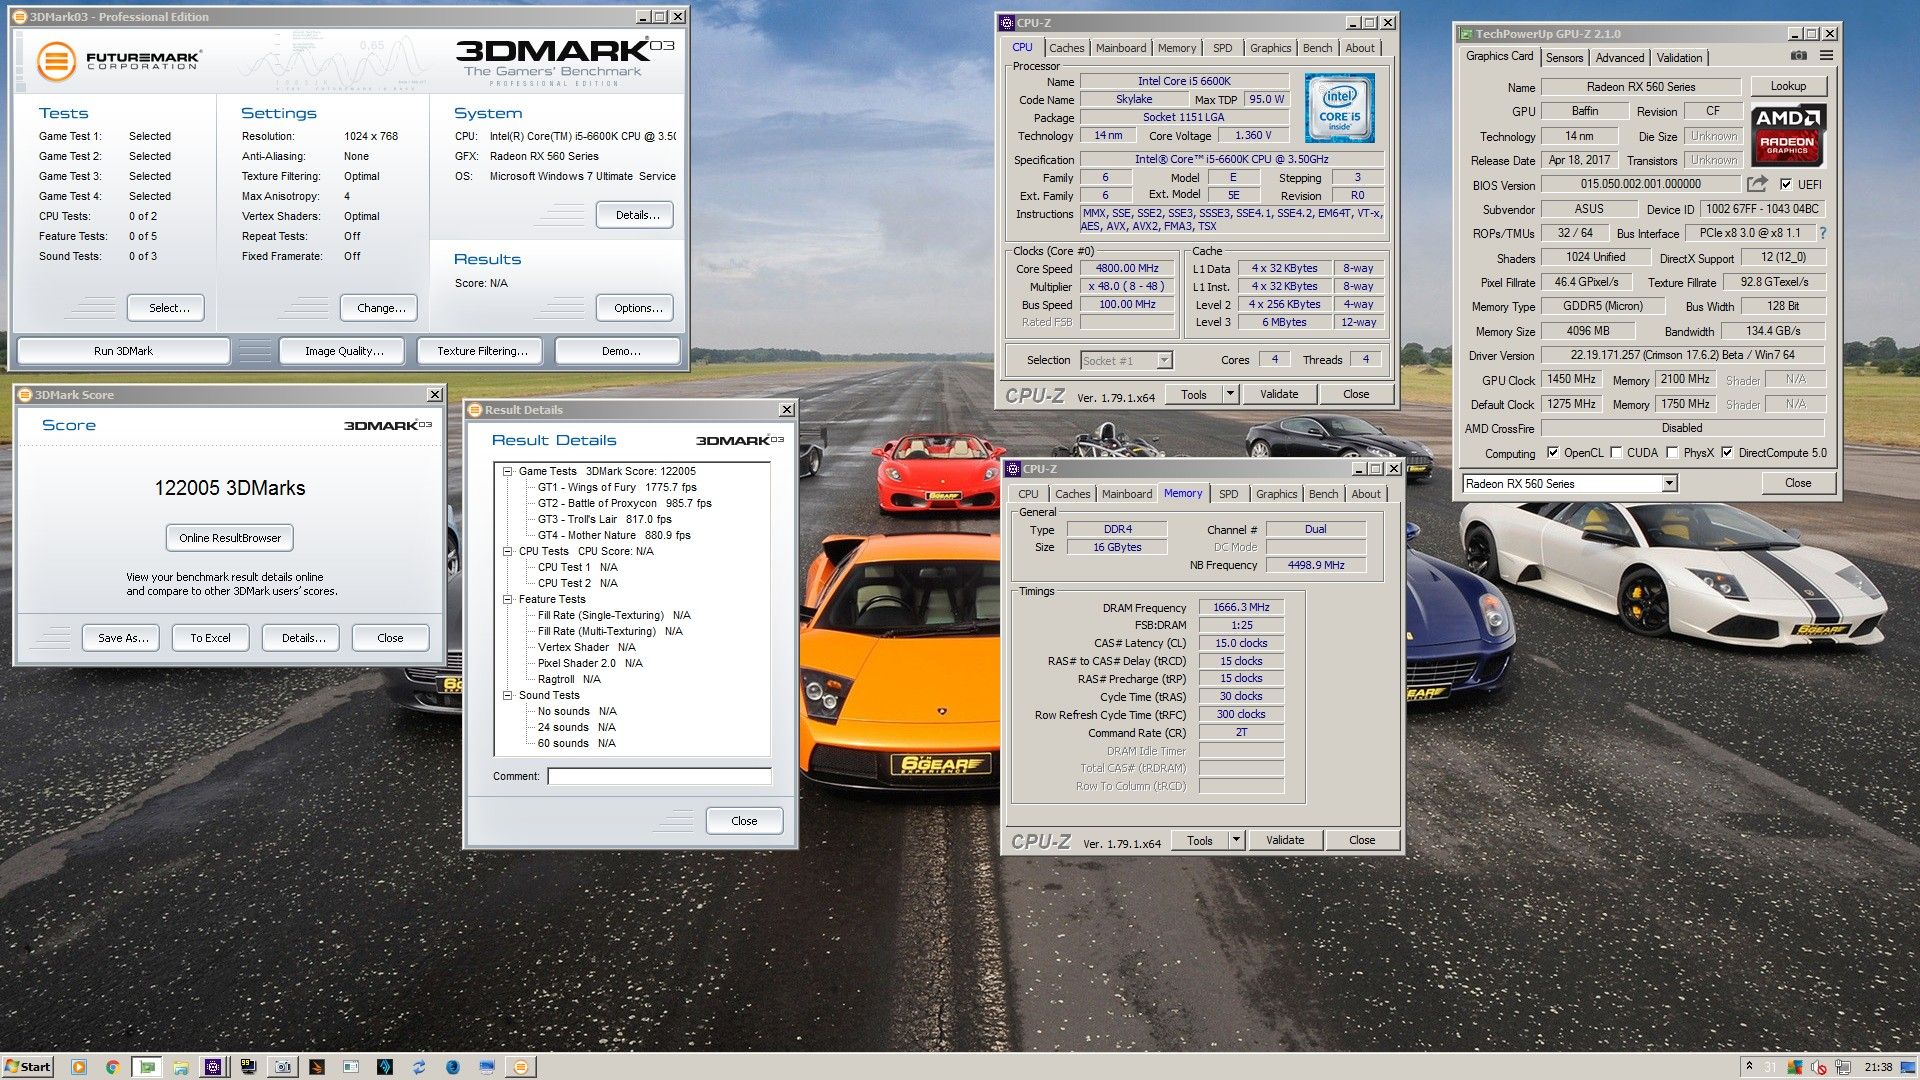Open Google Chrome from the taskbar
This screenshot has width=1920, height=1080.
[113, 1067]
